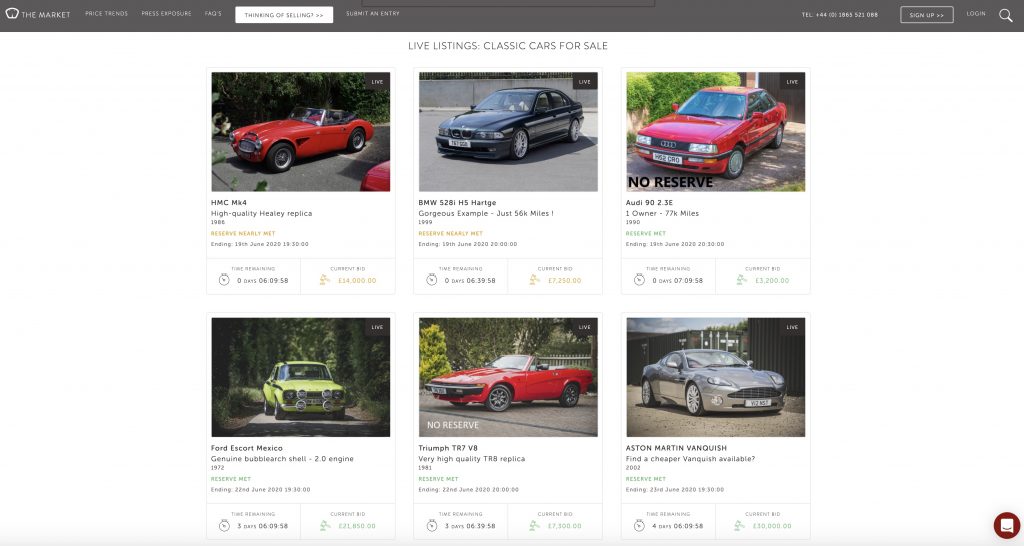
Task: Click Reserve Met on Triumph TR7 V8
Action: (x=438, y=479)
